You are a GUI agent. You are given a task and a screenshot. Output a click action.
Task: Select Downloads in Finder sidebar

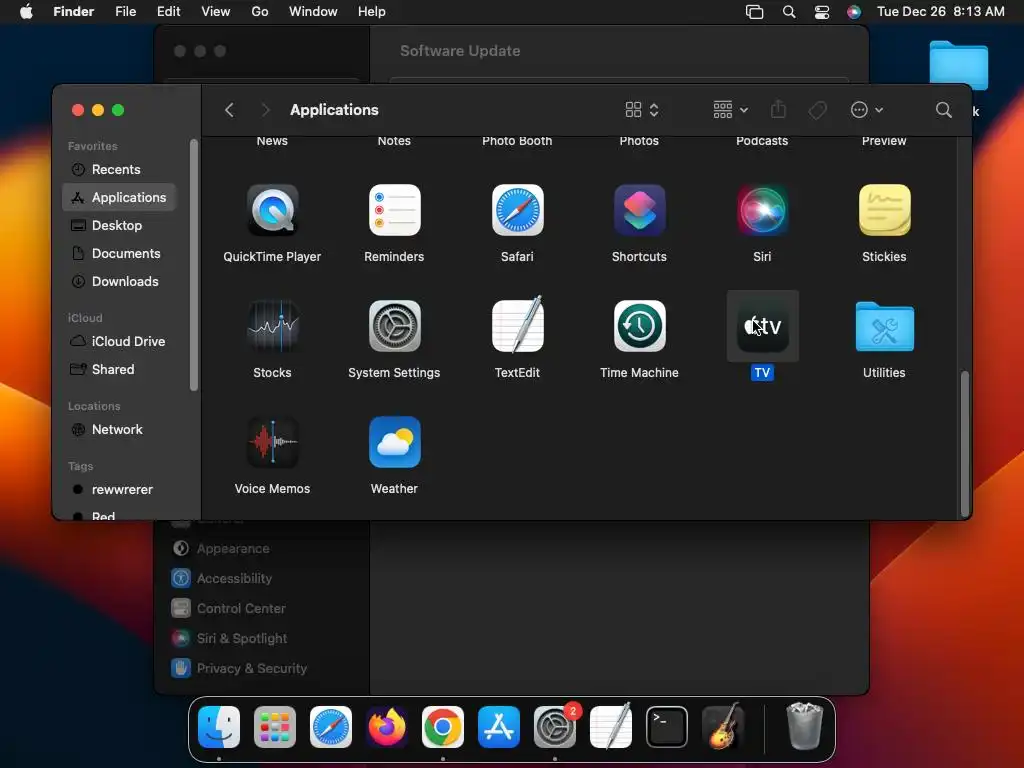pos(120,281)
